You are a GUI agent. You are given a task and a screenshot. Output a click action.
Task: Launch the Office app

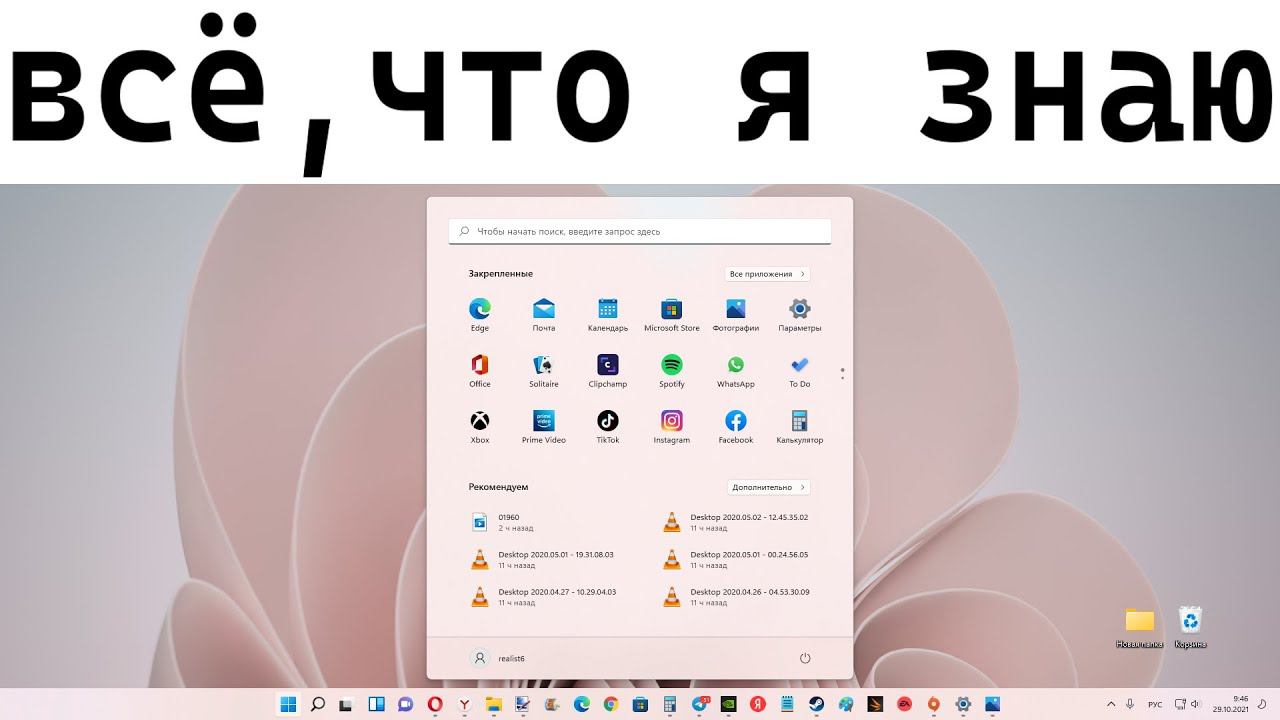click(x=480, y=370)
